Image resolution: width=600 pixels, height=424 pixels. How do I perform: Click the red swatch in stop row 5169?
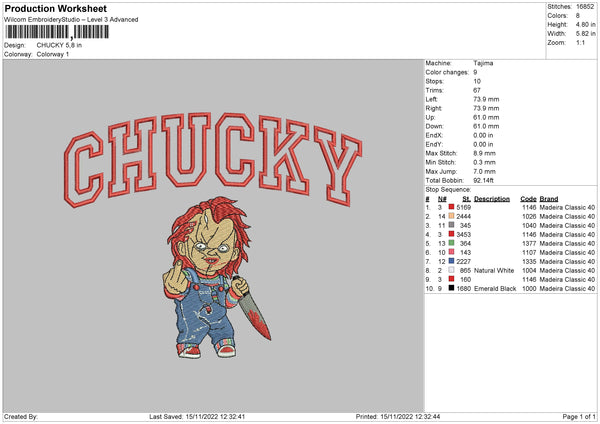coord(451,207)
